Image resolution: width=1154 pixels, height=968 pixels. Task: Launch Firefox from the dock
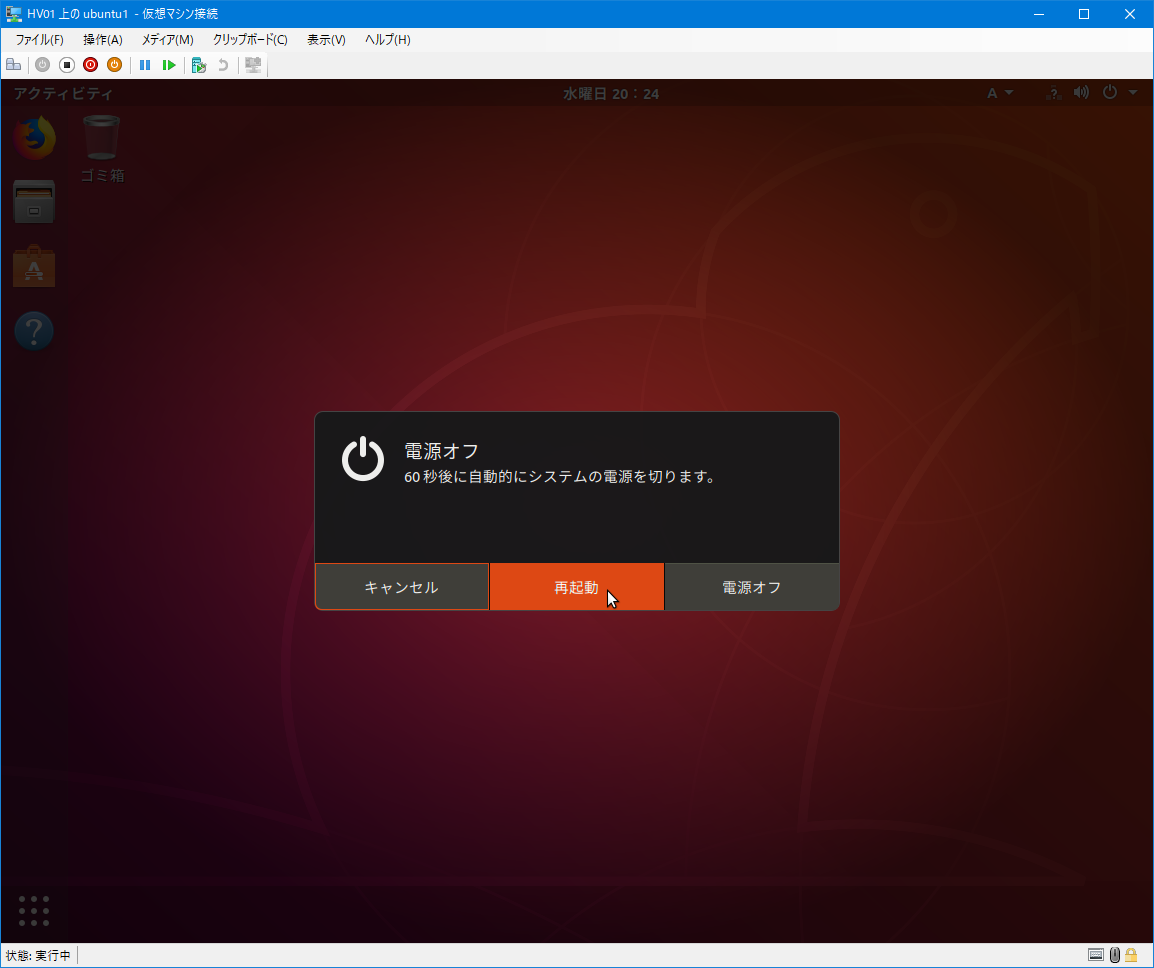[34, 138]
